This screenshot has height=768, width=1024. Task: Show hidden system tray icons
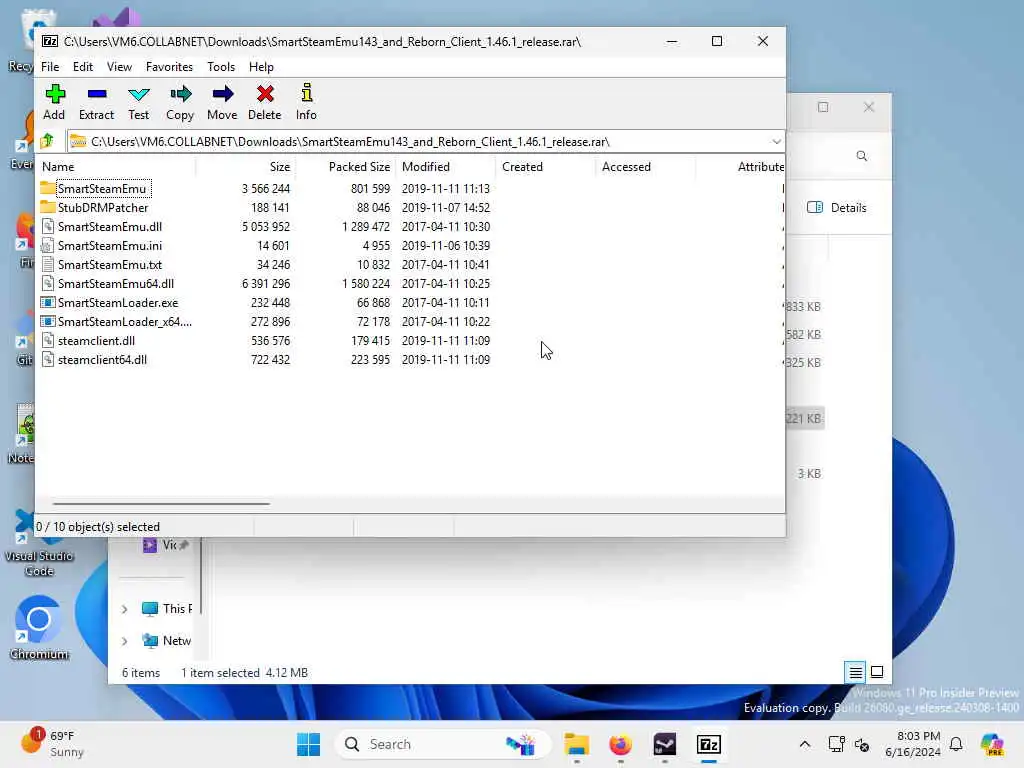coord(805,744)
